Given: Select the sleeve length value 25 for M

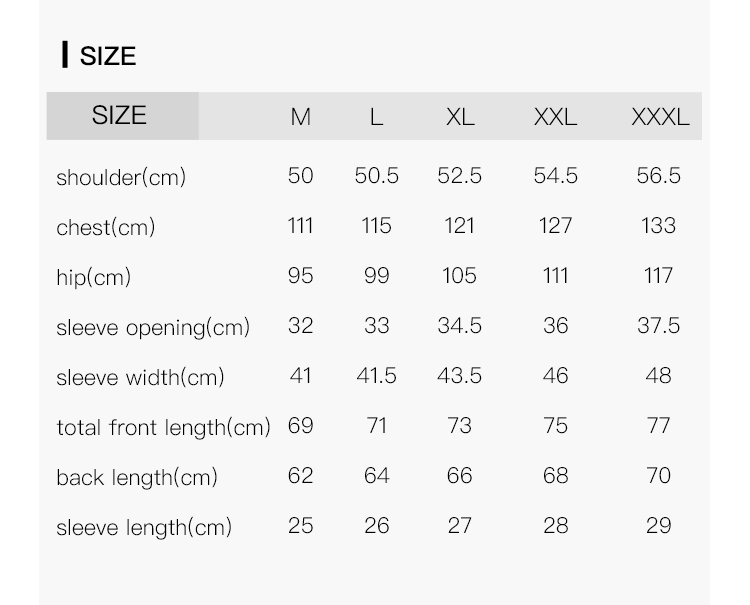Looking at the screenshot, I should 300,525.
